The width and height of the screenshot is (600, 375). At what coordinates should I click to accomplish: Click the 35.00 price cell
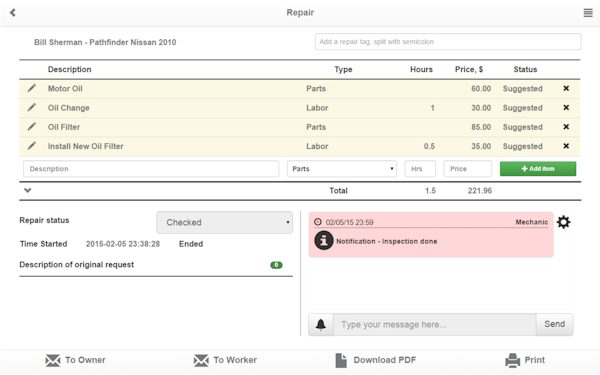(481, 146)
